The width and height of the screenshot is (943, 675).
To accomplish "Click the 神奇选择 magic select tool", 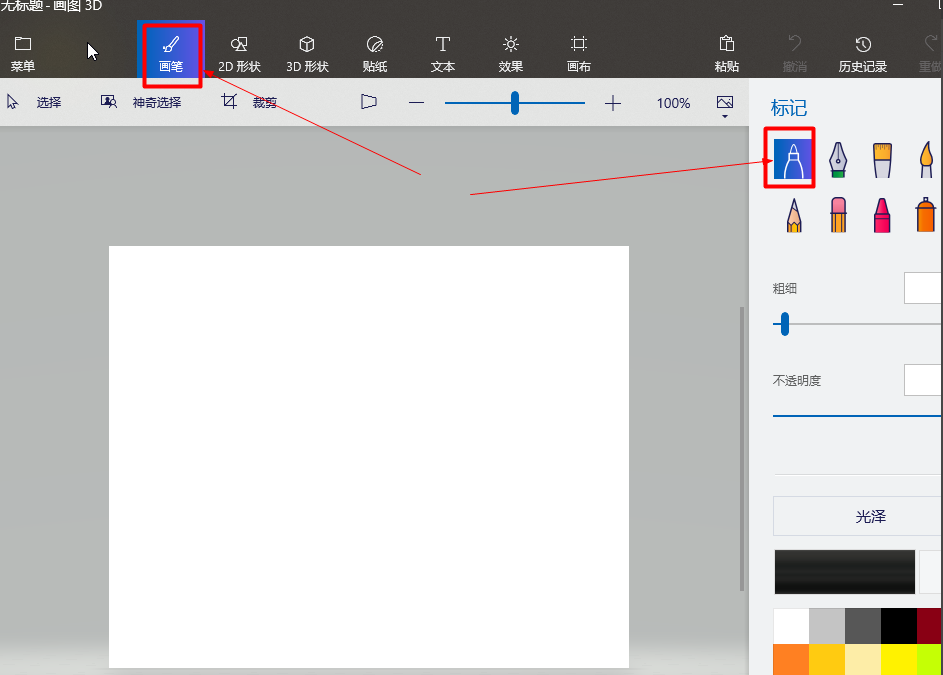I will (141, 102).
